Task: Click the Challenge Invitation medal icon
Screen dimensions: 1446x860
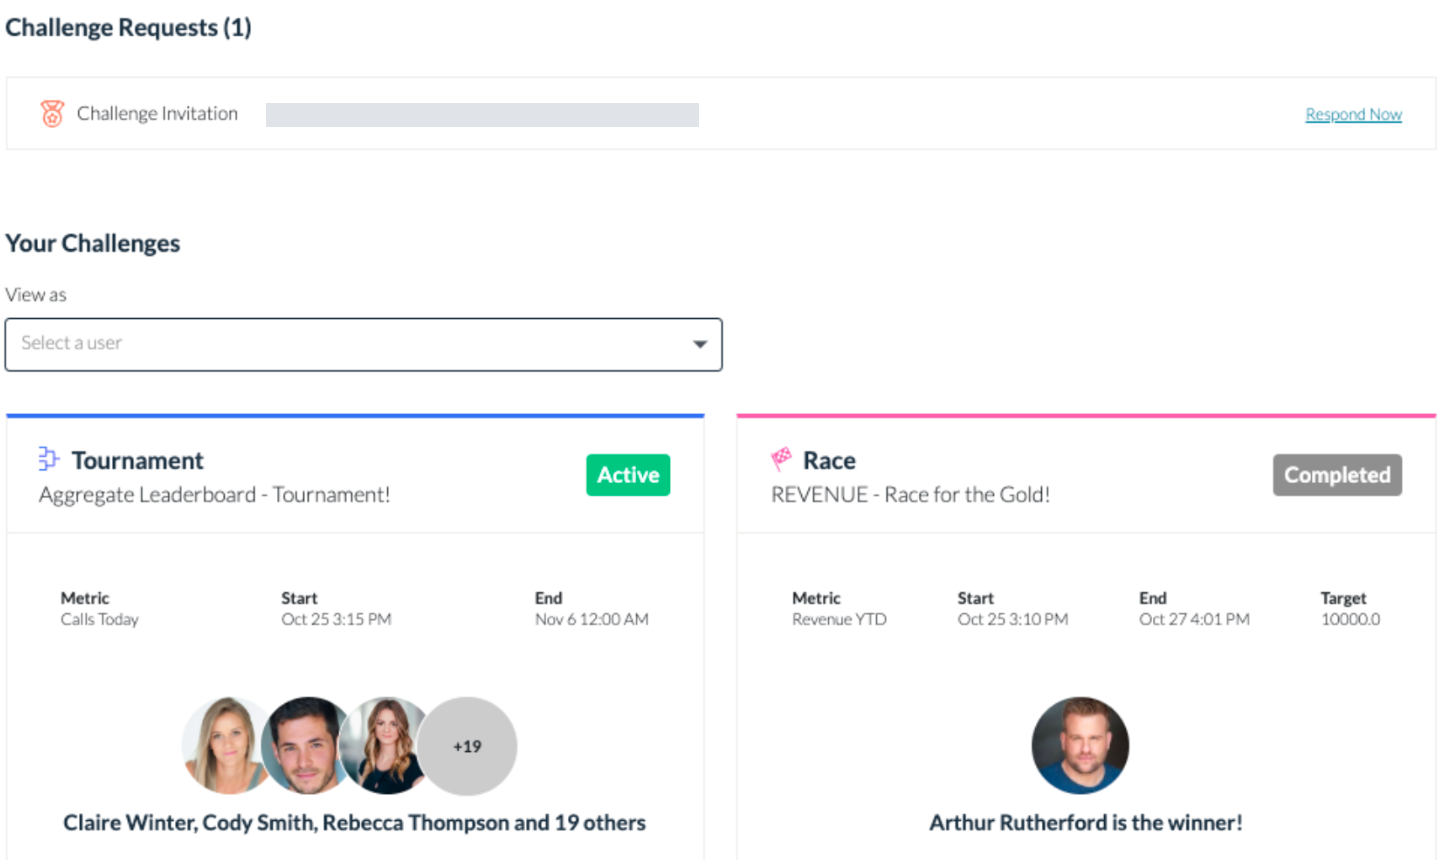Action: pos(52,114)
